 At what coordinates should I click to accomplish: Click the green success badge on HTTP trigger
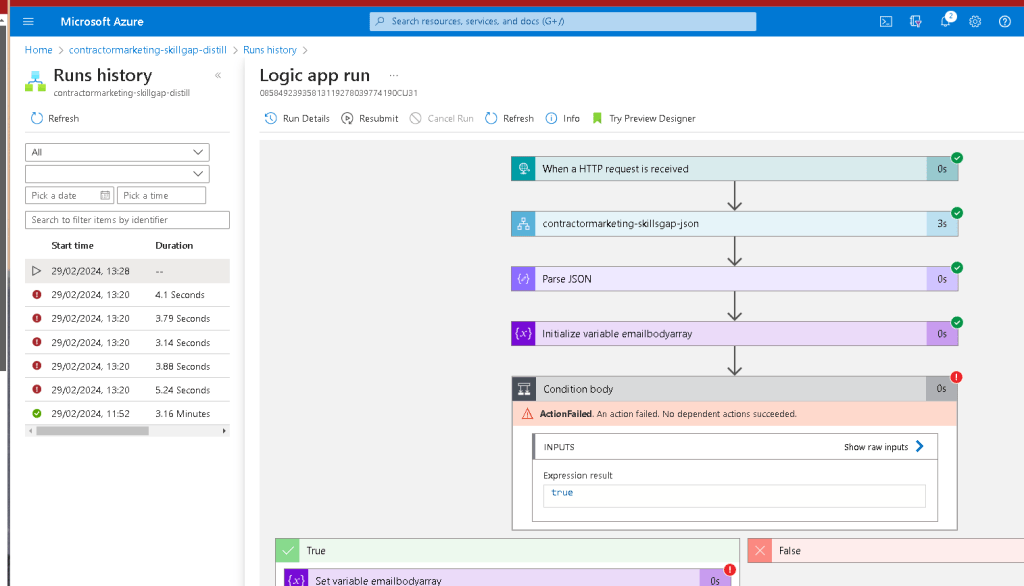click(x=957, y=157)
